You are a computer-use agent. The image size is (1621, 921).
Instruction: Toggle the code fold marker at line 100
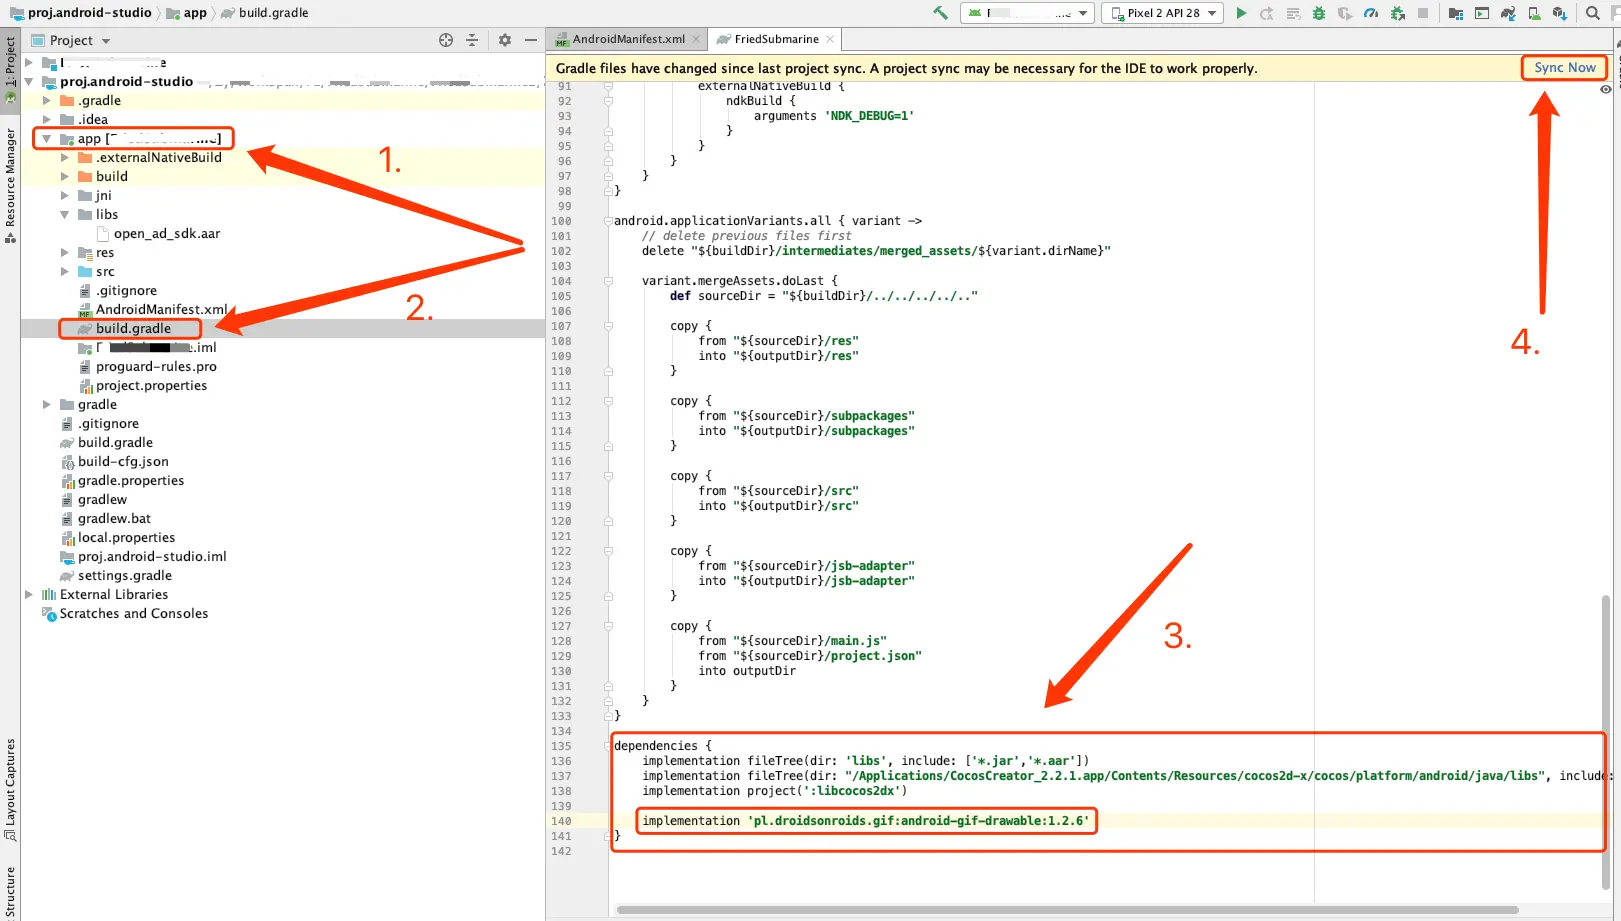point(608,221)
